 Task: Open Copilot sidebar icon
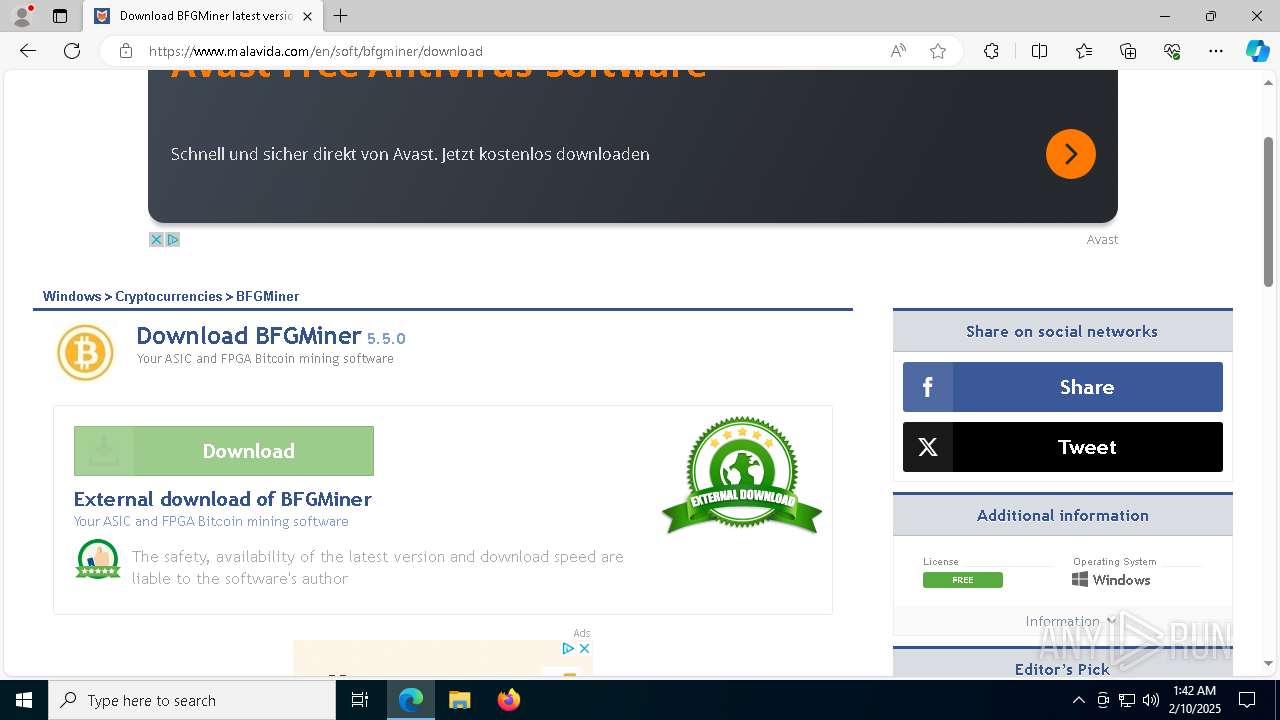click(1257, 51)
